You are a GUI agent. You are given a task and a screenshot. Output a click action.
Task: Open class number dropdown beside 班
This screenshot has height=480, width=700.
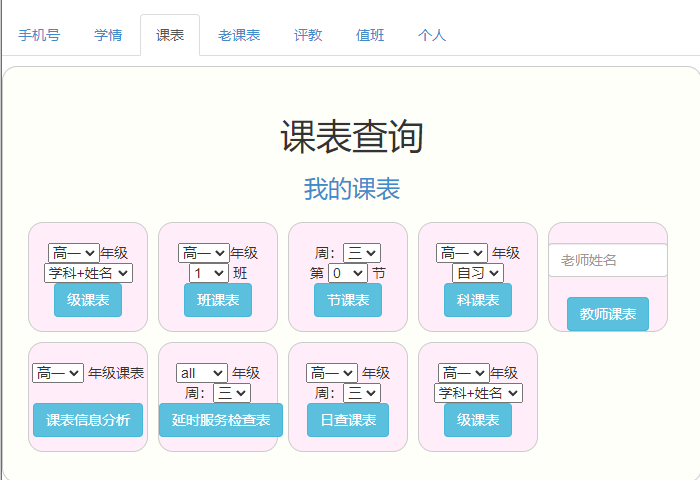pos(209,273)
